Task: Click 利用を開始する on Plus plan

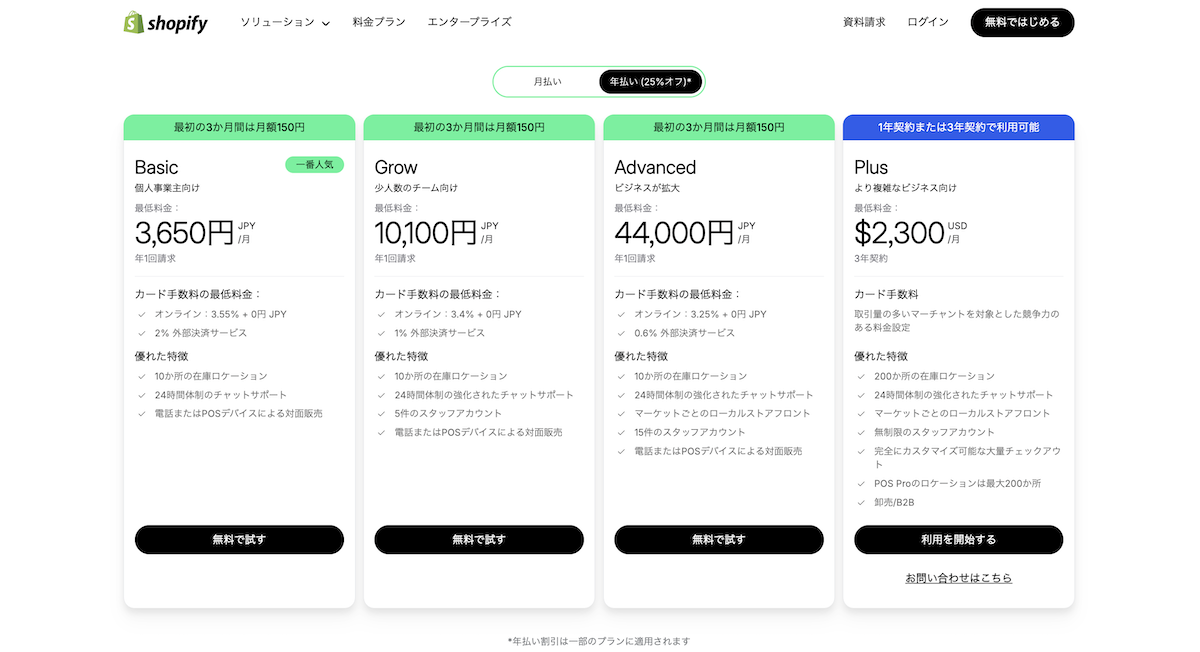Action: click(959, 540)
